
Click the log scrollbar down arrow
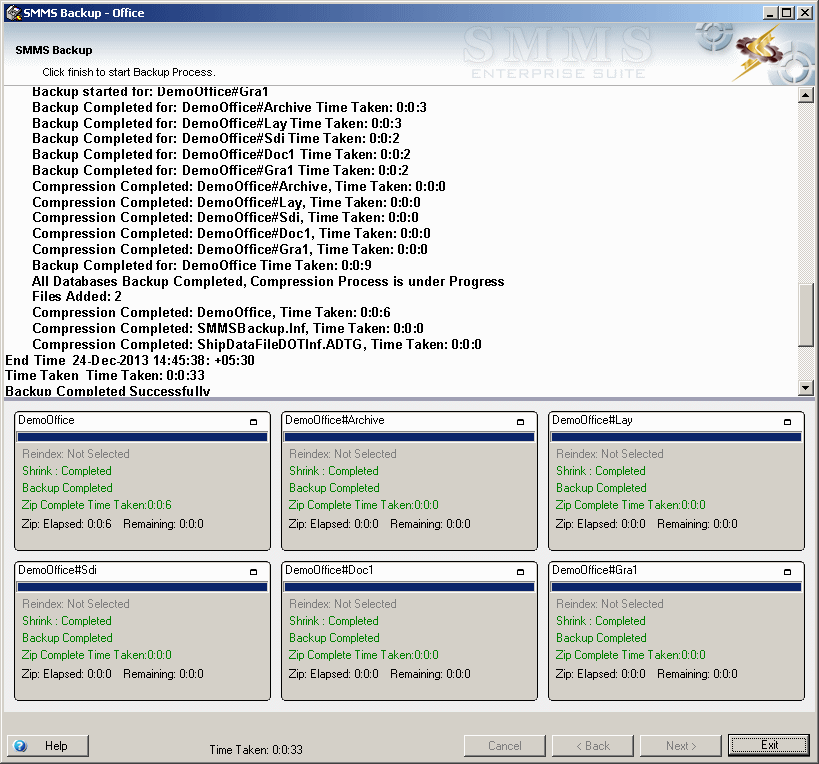(x=806, y=387)
